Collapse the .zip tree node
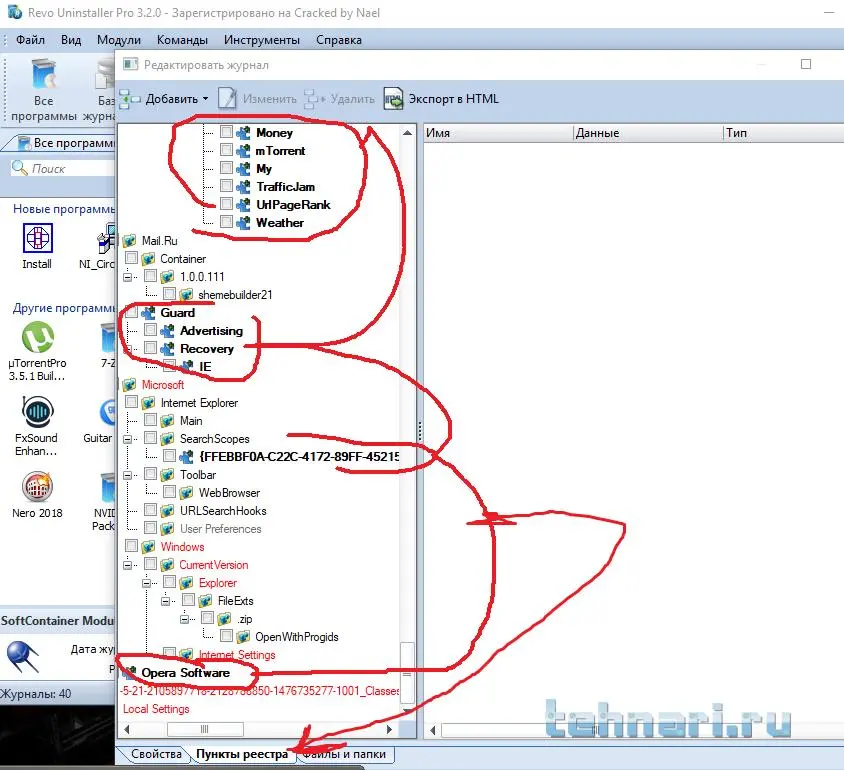 coord(185,619)
